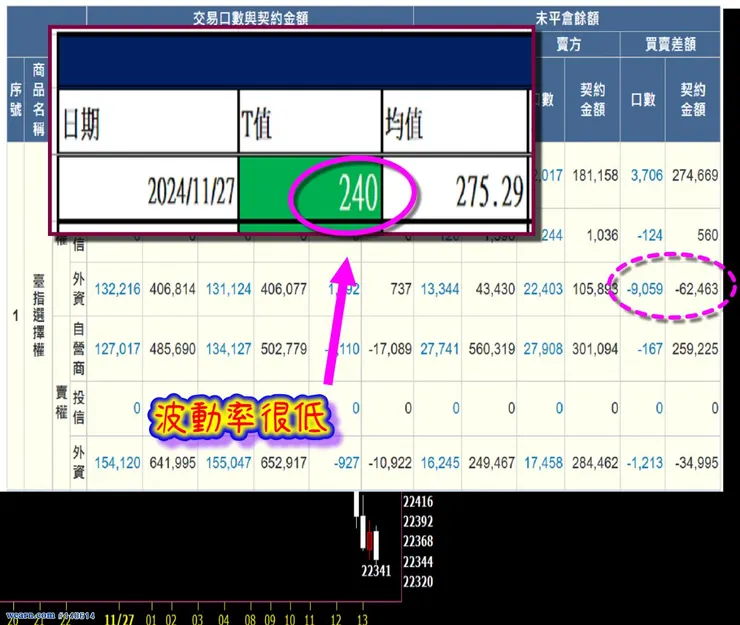This screenshot has width=740, height=625.
Task: Click the 22416 price axis label
Action: 418,501
